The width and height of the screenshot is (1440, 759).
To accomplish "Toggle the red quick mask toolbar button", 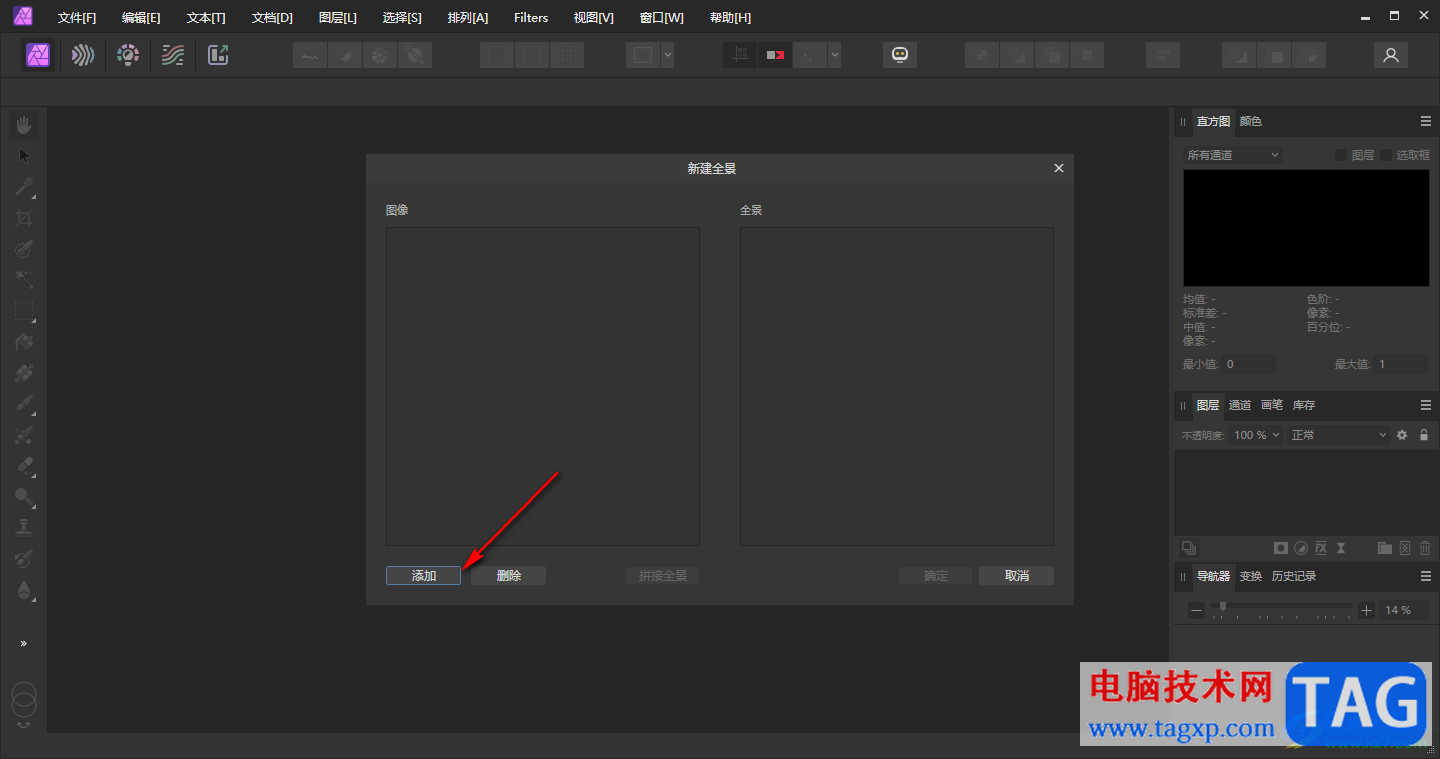I will (x=775, y=55).
